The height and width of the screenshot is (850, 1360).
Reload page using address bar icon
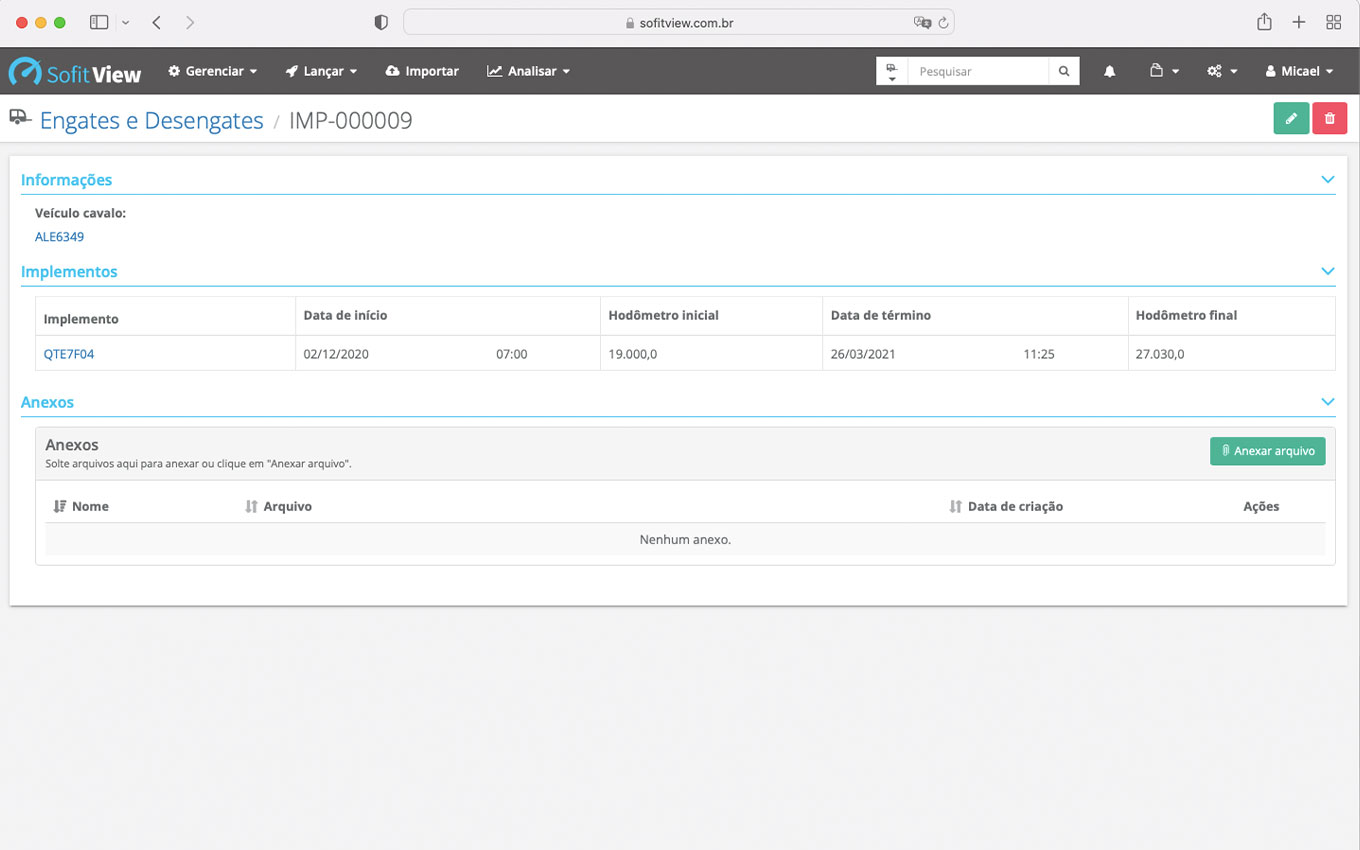942,23
